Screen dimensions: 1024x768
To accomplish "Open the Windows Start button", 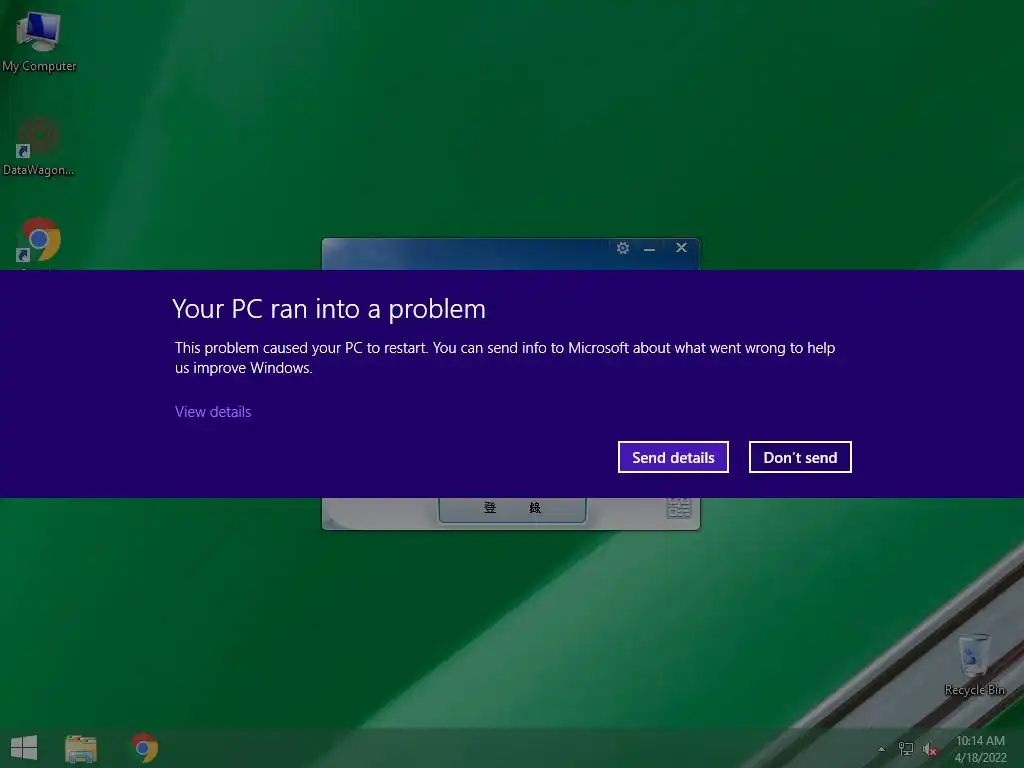I will 24,747.
